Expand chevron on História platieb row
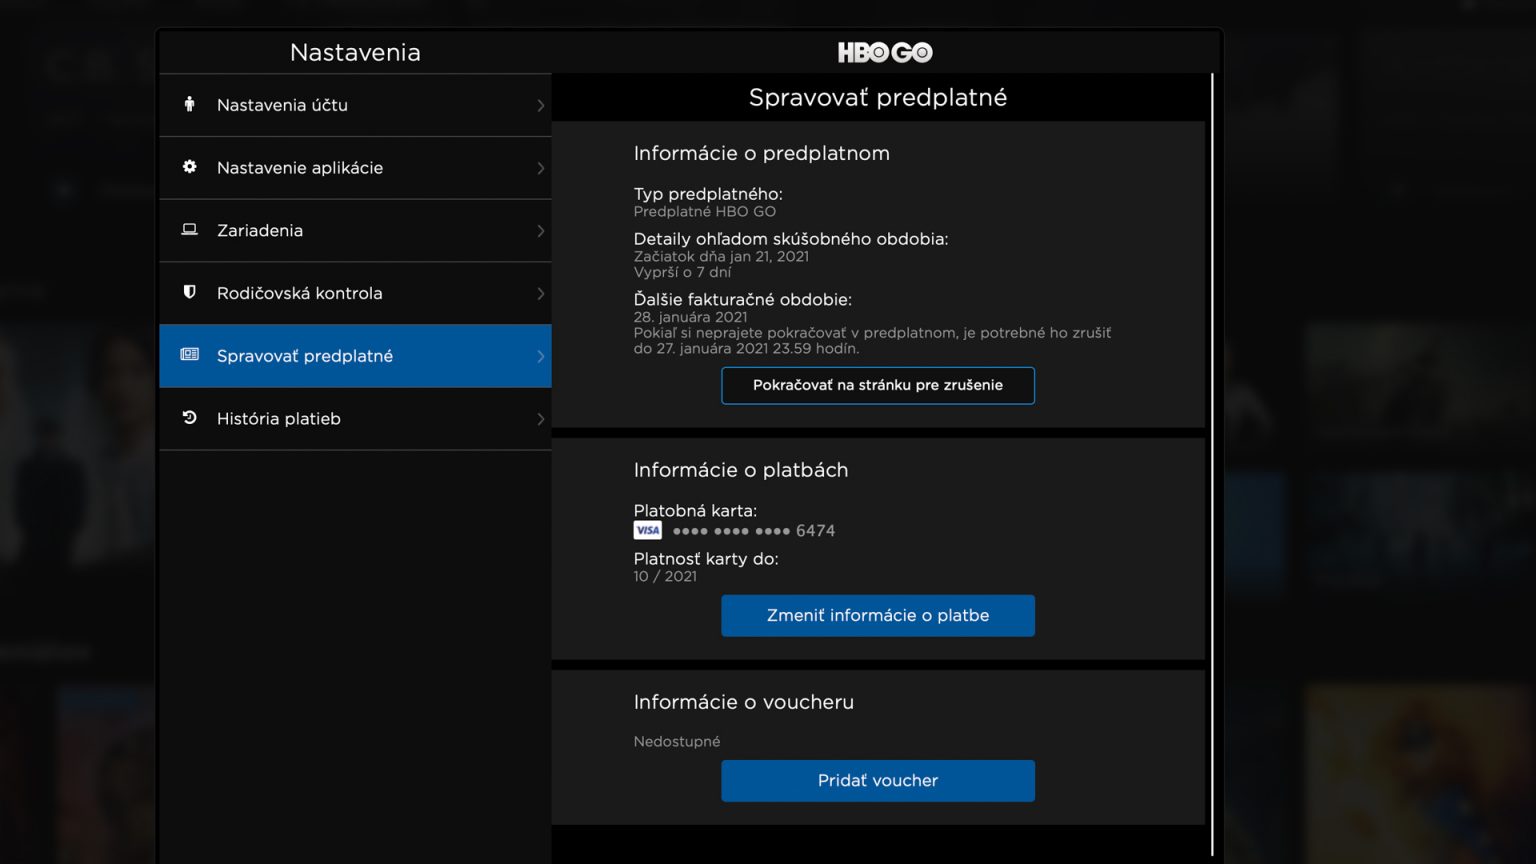This screenshot has width=1536, height=864. click(x=540, y=419)
